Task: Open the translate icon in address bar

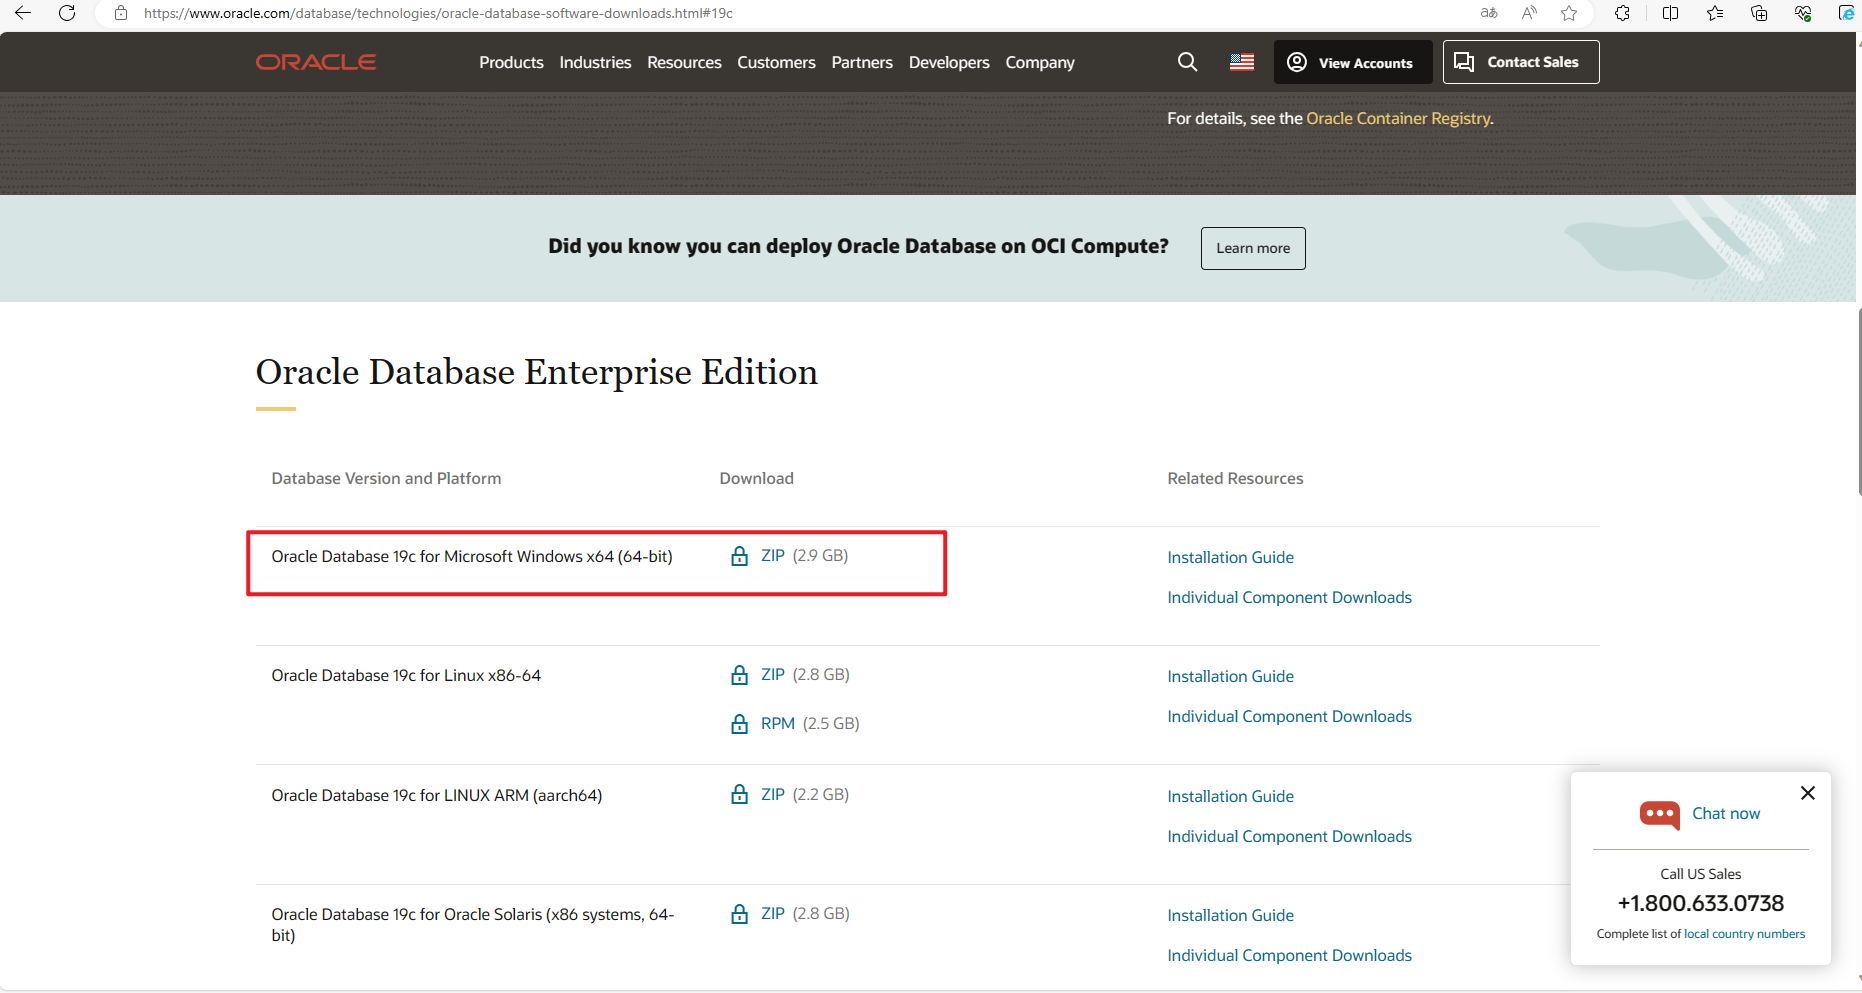Action: [1489, 13]
